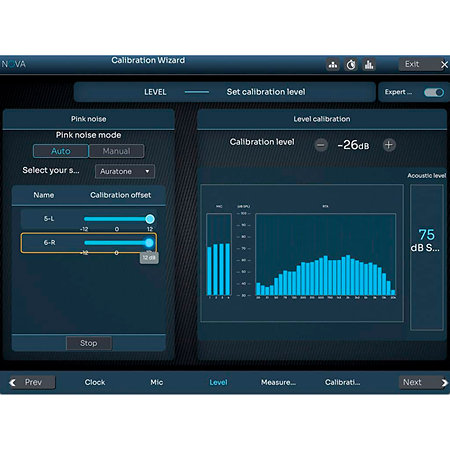Open the bar chart analyzer icon
This screenshot has height=450, width=450.
coord(369,65)
